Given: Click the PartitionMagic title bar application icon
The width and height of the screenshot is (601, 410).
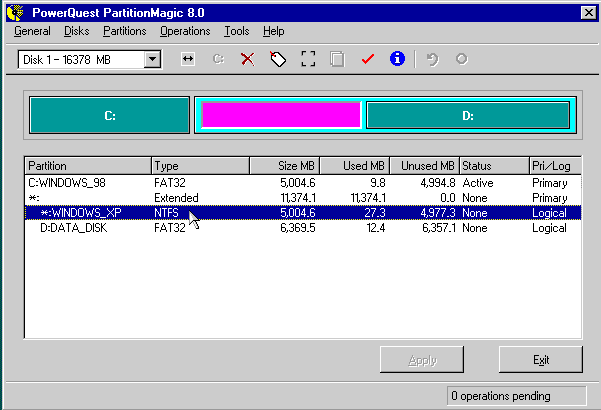Looking at the screenshot, I should [x=15, y=13].
